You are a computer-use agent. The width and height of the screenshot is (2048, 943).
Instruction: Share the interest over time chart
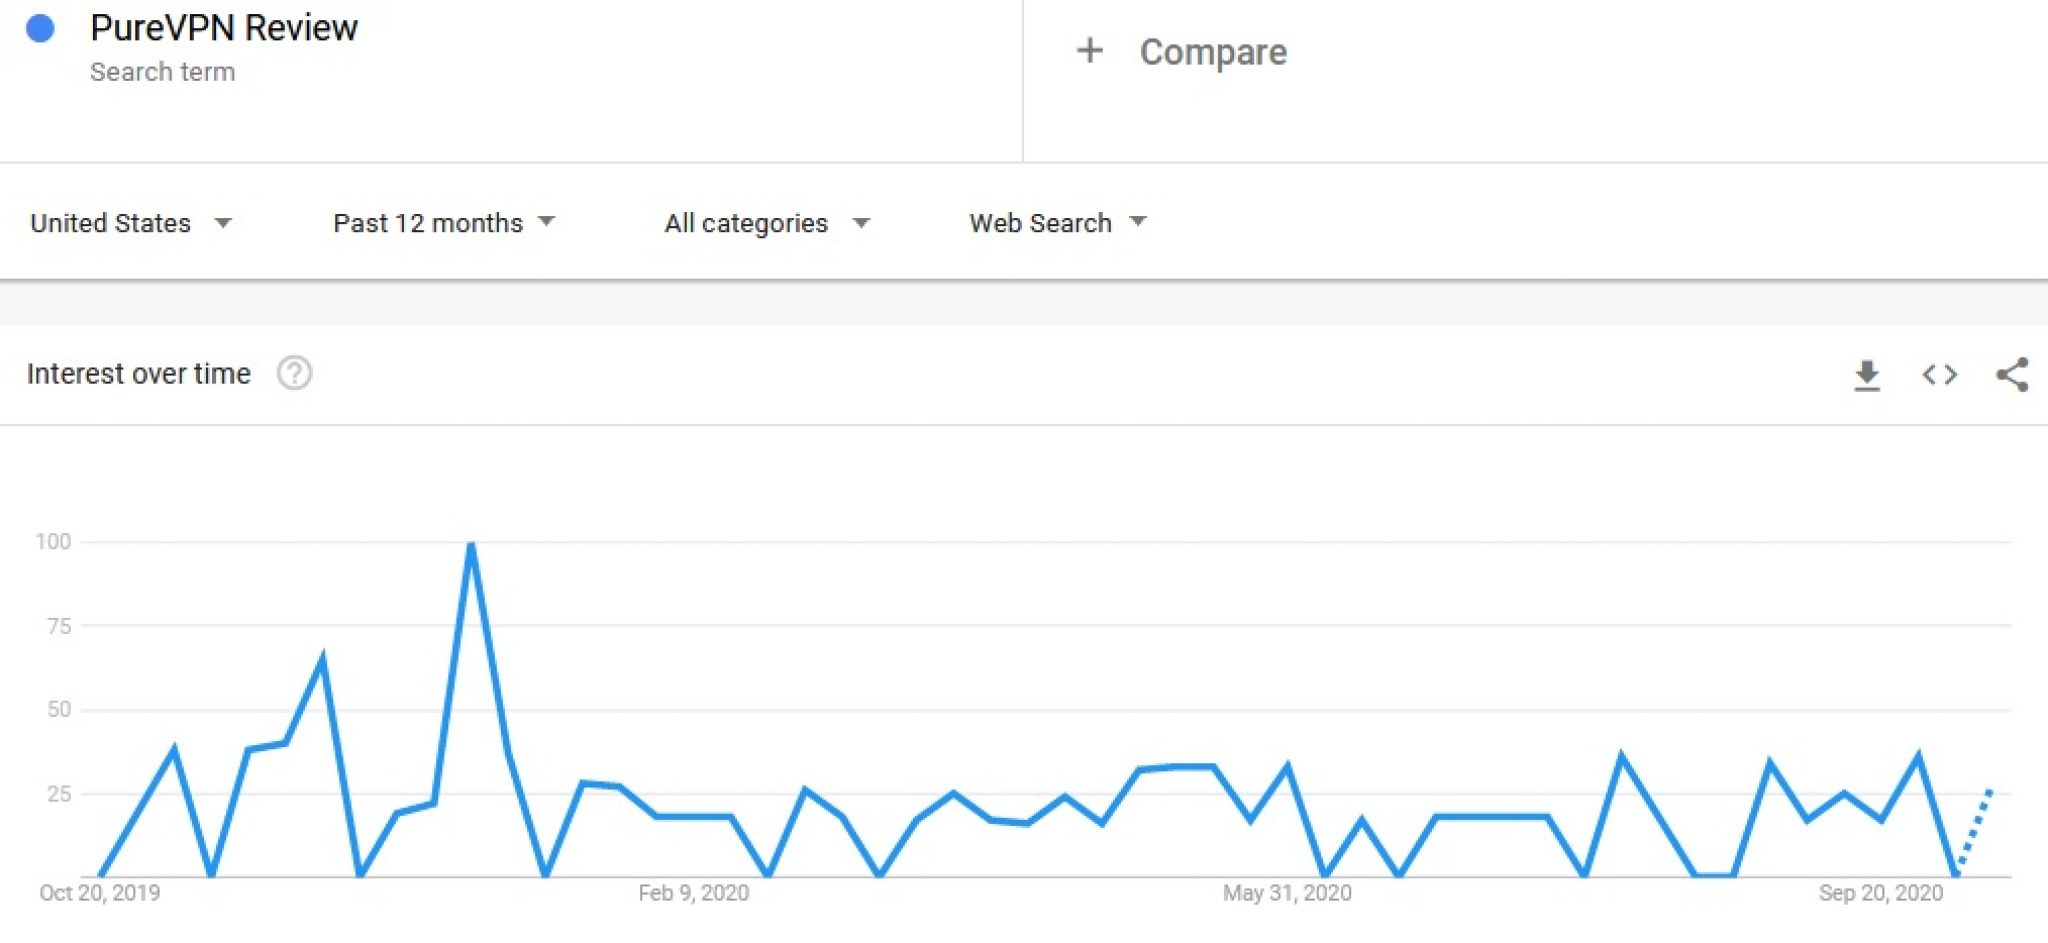[x=2012, y=375]
